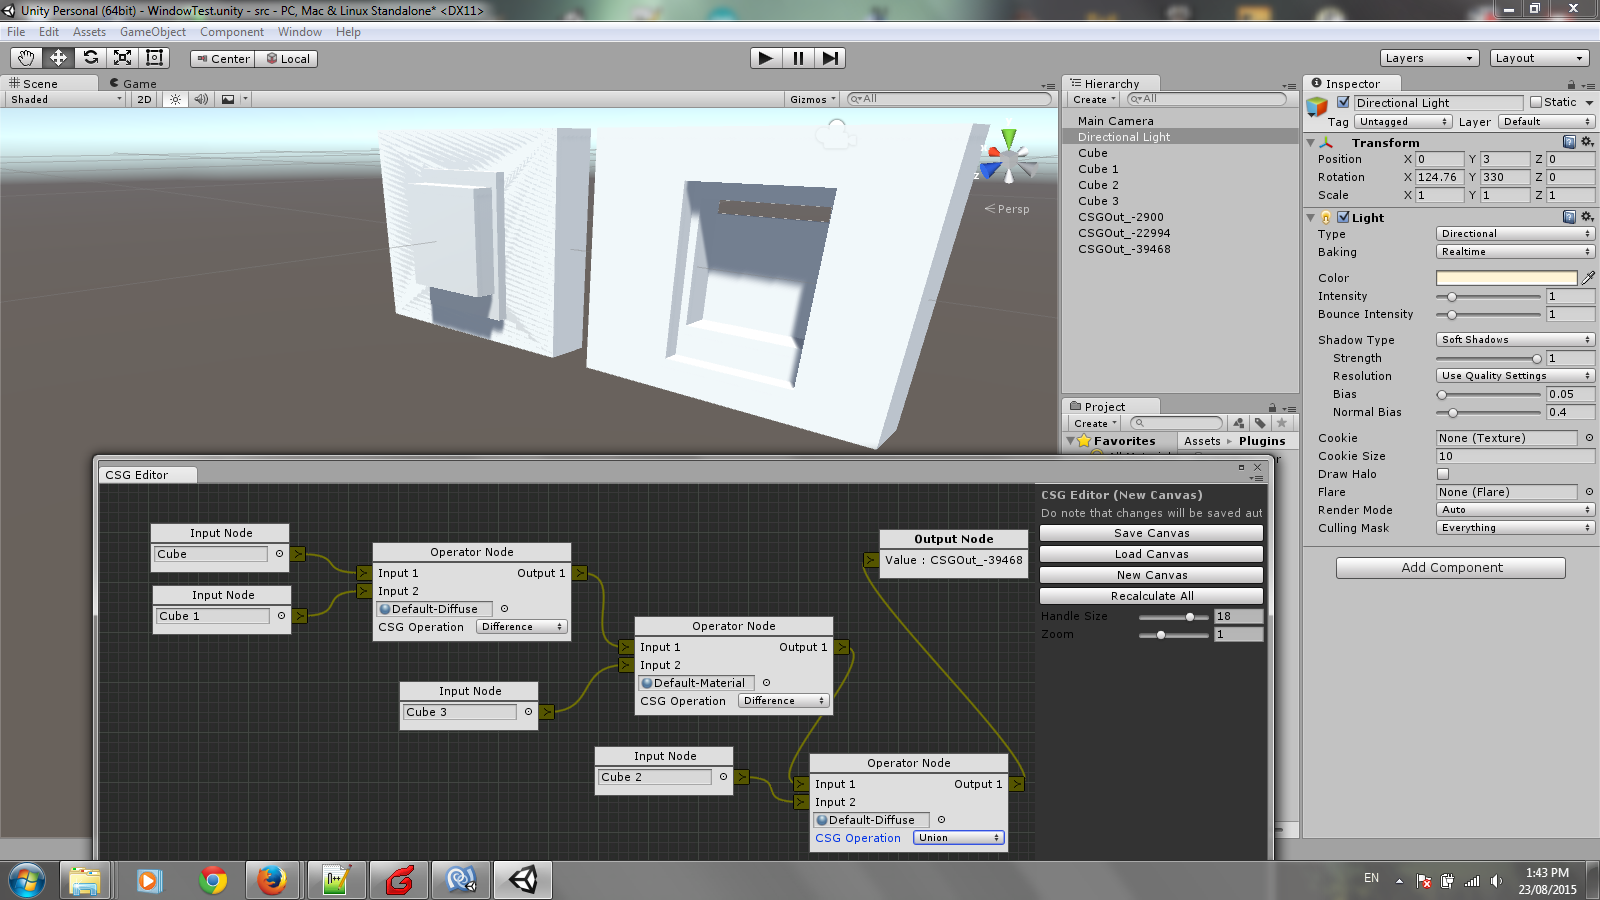Enable the Static checkbox for Directional Light

(1534, 102)
